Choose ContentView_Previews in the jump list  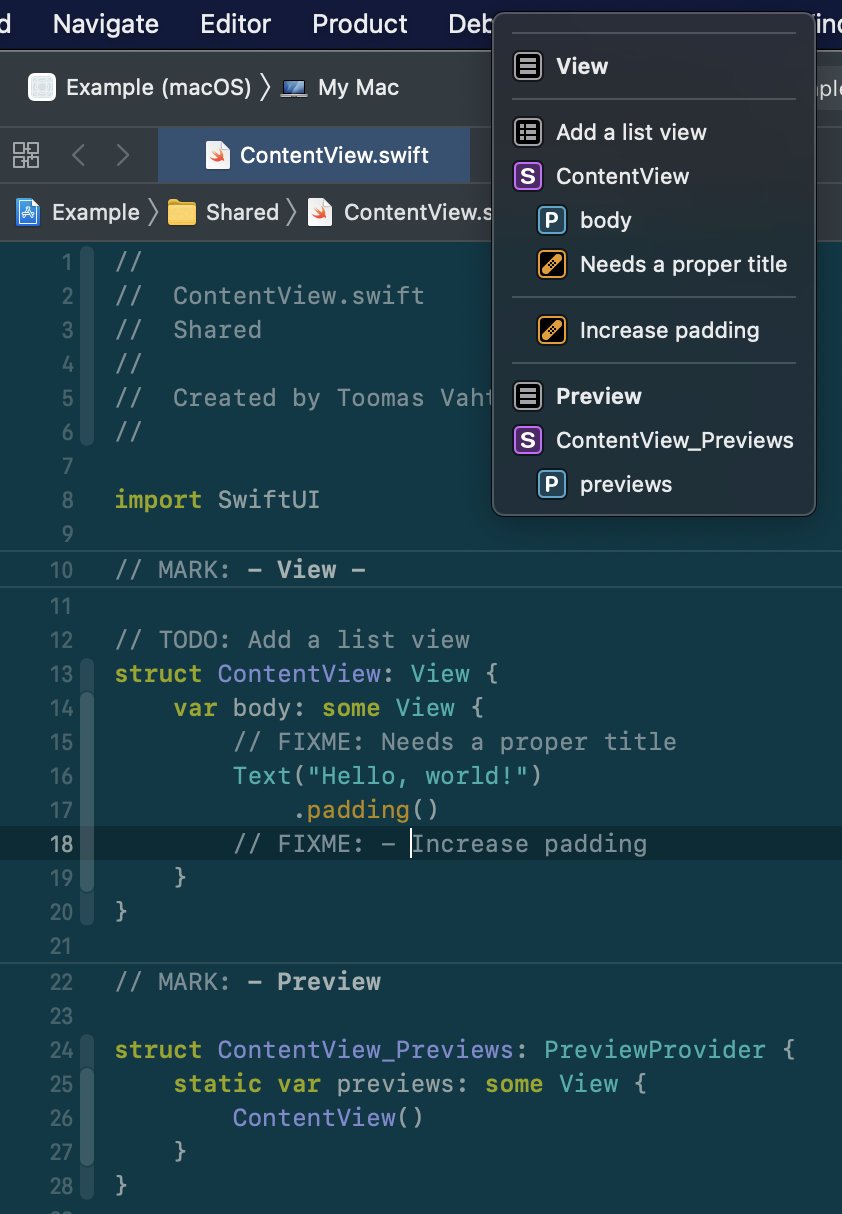click(674, 440)
